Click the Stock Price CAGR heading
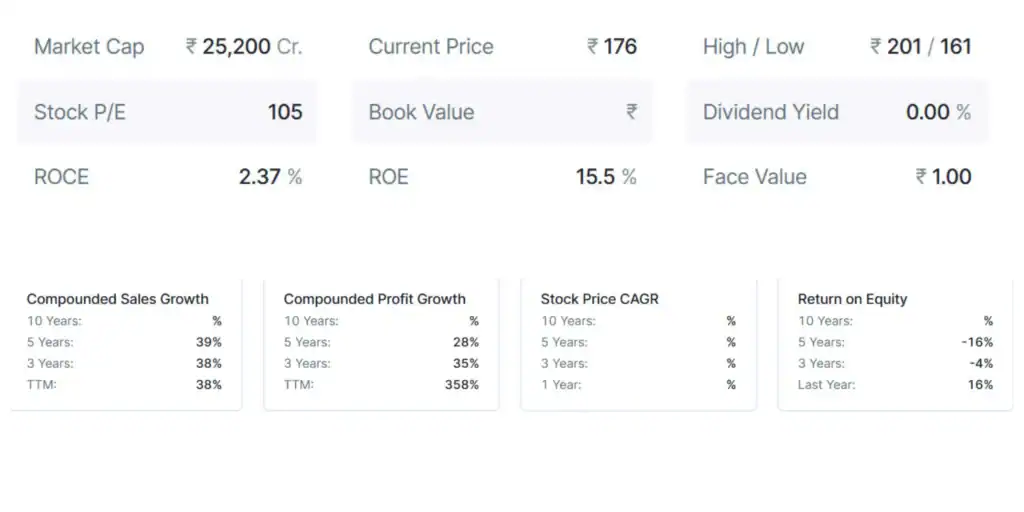The width and height of the screenshot is (1024, 512). point(600,299)
